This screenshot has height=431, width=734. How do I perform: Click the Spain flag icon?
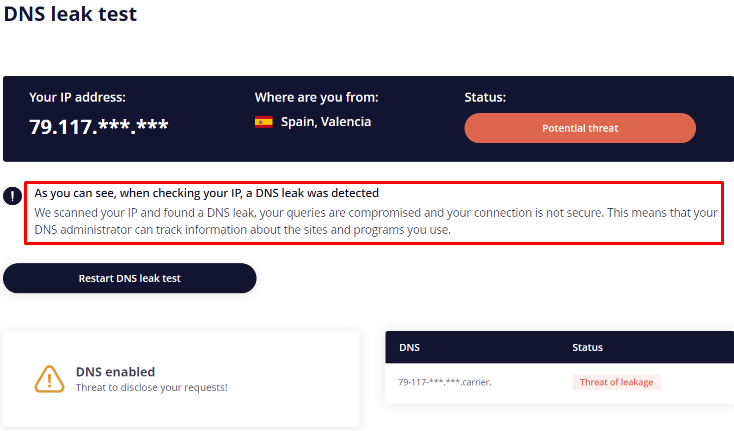tap(264, 122)
